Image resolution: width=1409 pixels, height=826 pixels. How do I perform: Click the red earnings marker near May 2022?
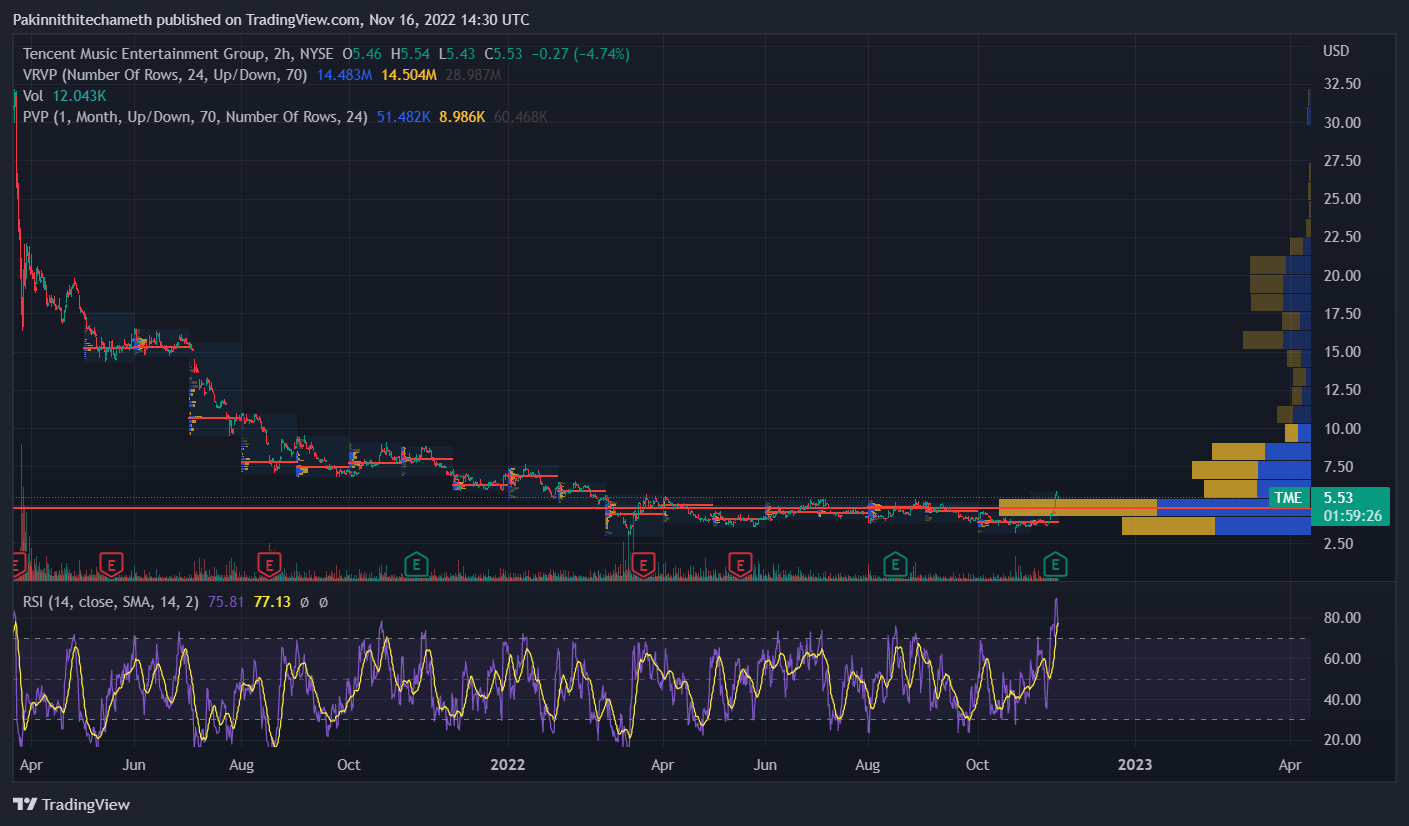[x=739, y=565]
